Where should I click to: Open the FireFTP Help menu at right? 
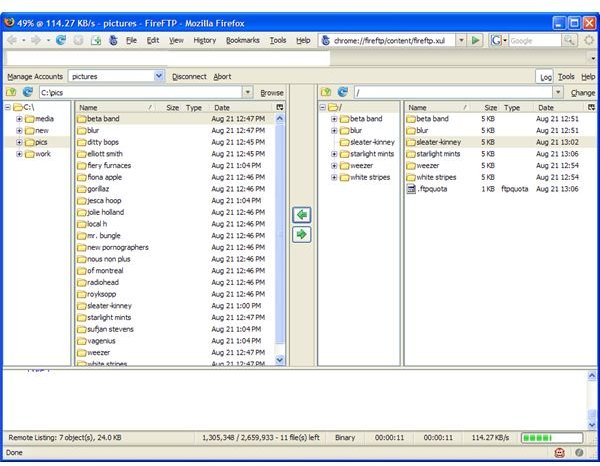588,77
